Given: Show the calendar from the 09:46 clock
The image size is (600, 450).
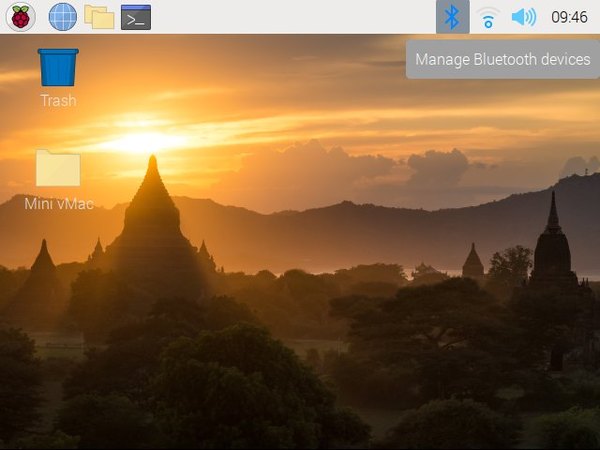Looking at the screenshot, I should (569, 17).
